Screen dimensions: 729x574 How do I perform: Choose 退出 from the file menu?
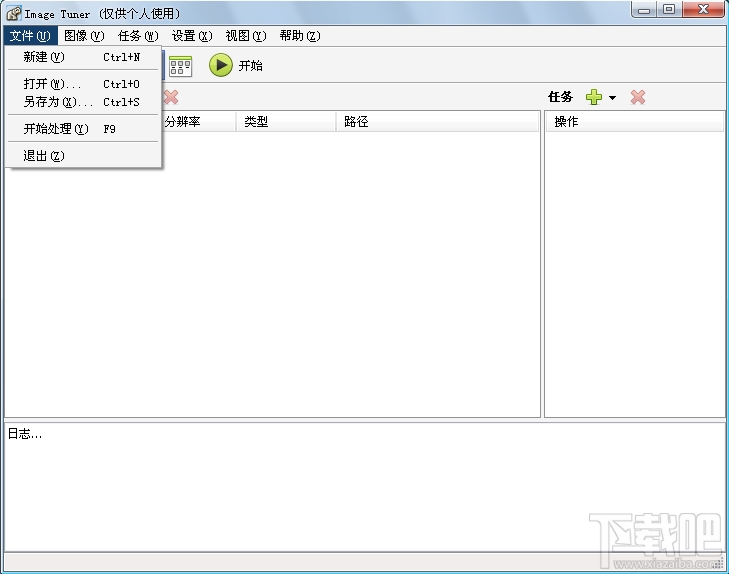[x=83, y=156]
